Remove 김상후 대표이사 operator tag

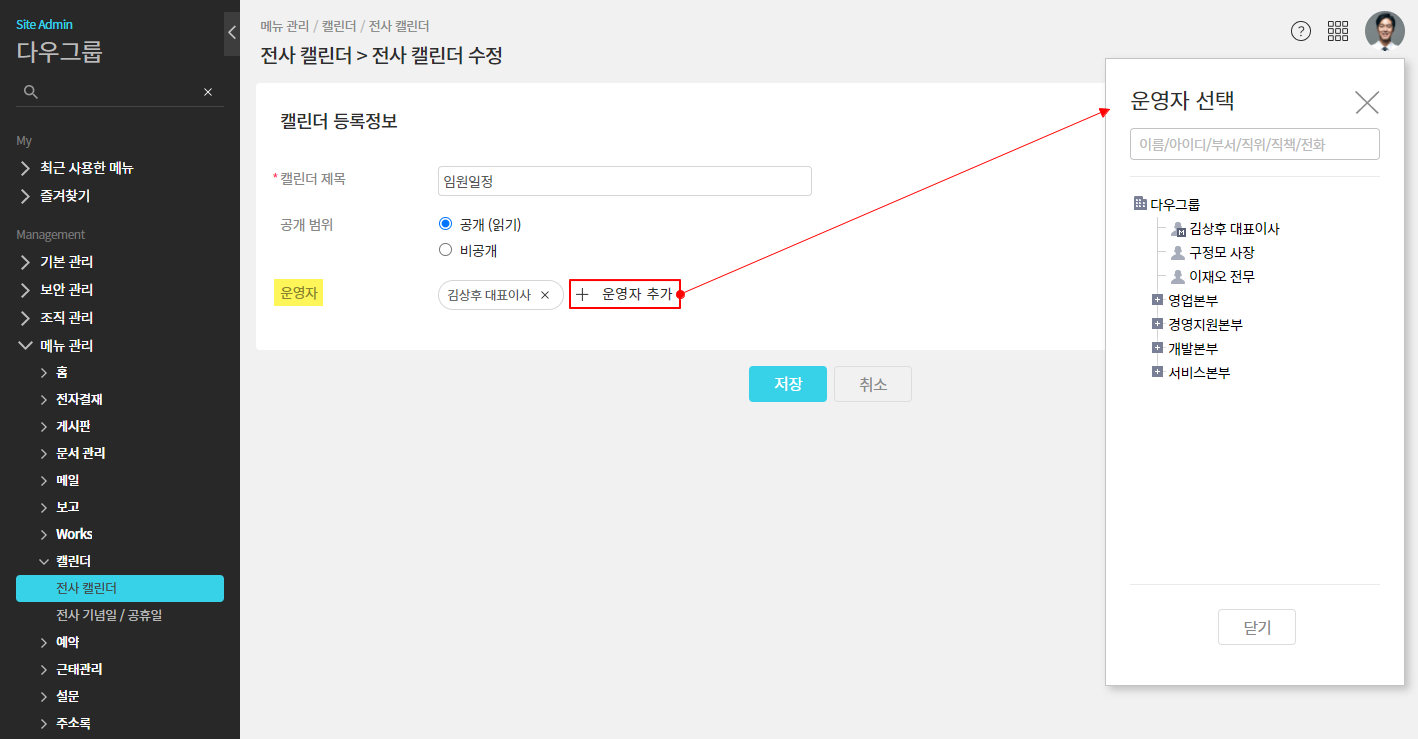coord(545,295)
